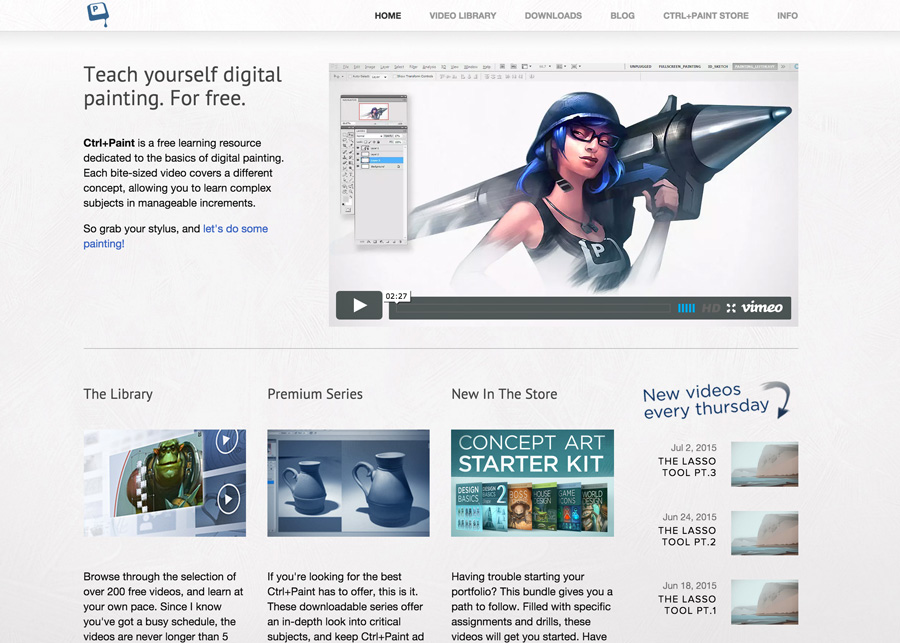
Task: Open the New In The Store heading
Action: coord(505,394)
